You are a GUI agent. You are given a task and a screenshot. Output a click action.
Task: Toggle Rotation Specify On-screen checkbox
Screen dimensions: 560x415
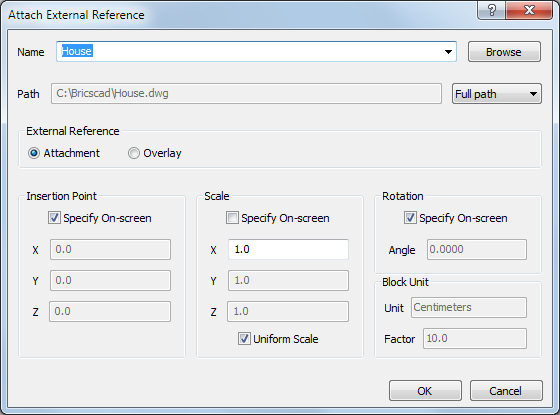410,218
